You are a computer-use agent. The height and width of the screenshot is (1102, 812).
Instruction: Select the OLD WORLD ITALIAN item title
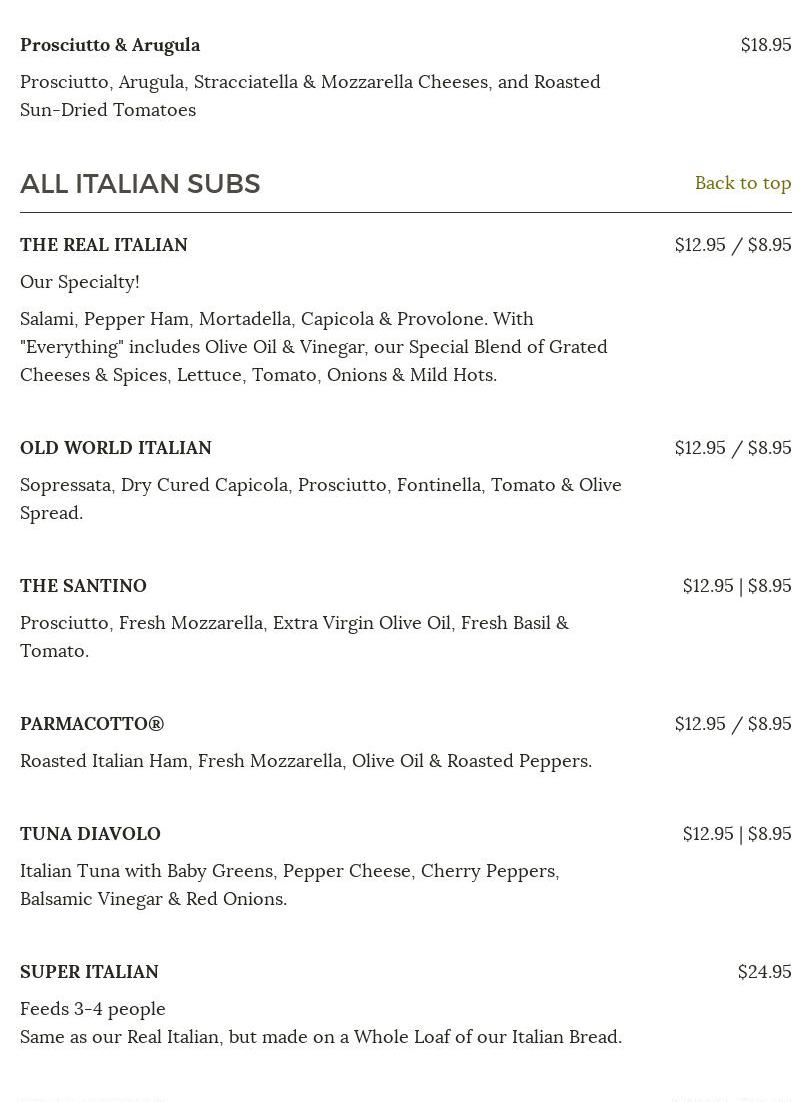[x=116, y=448]
